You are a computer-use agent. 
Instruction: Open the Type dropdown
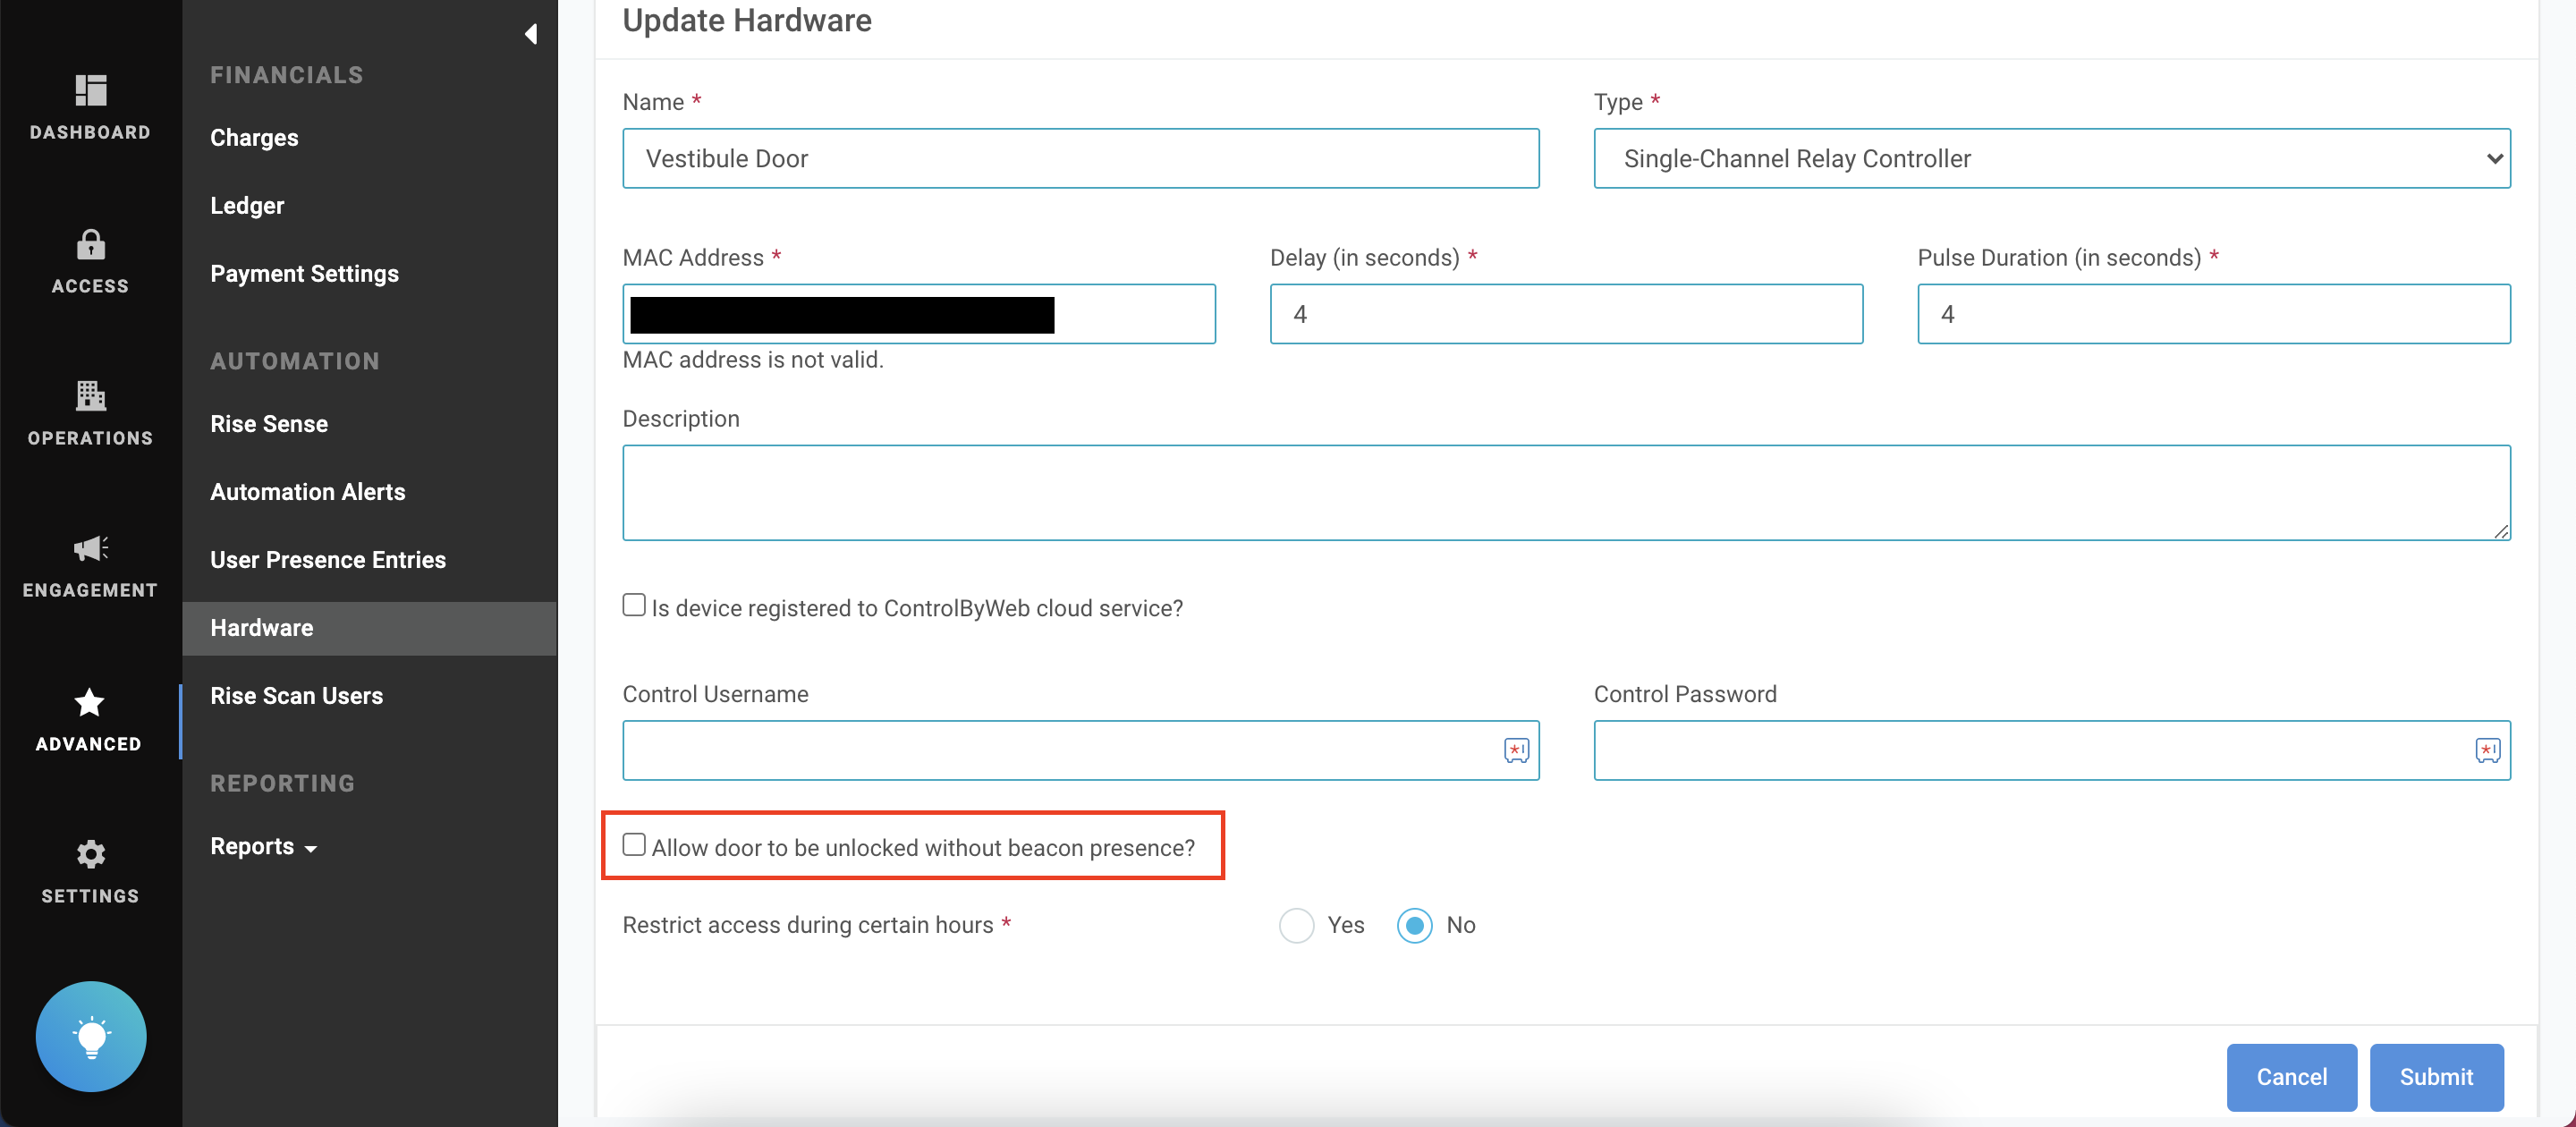point(2051,158)
